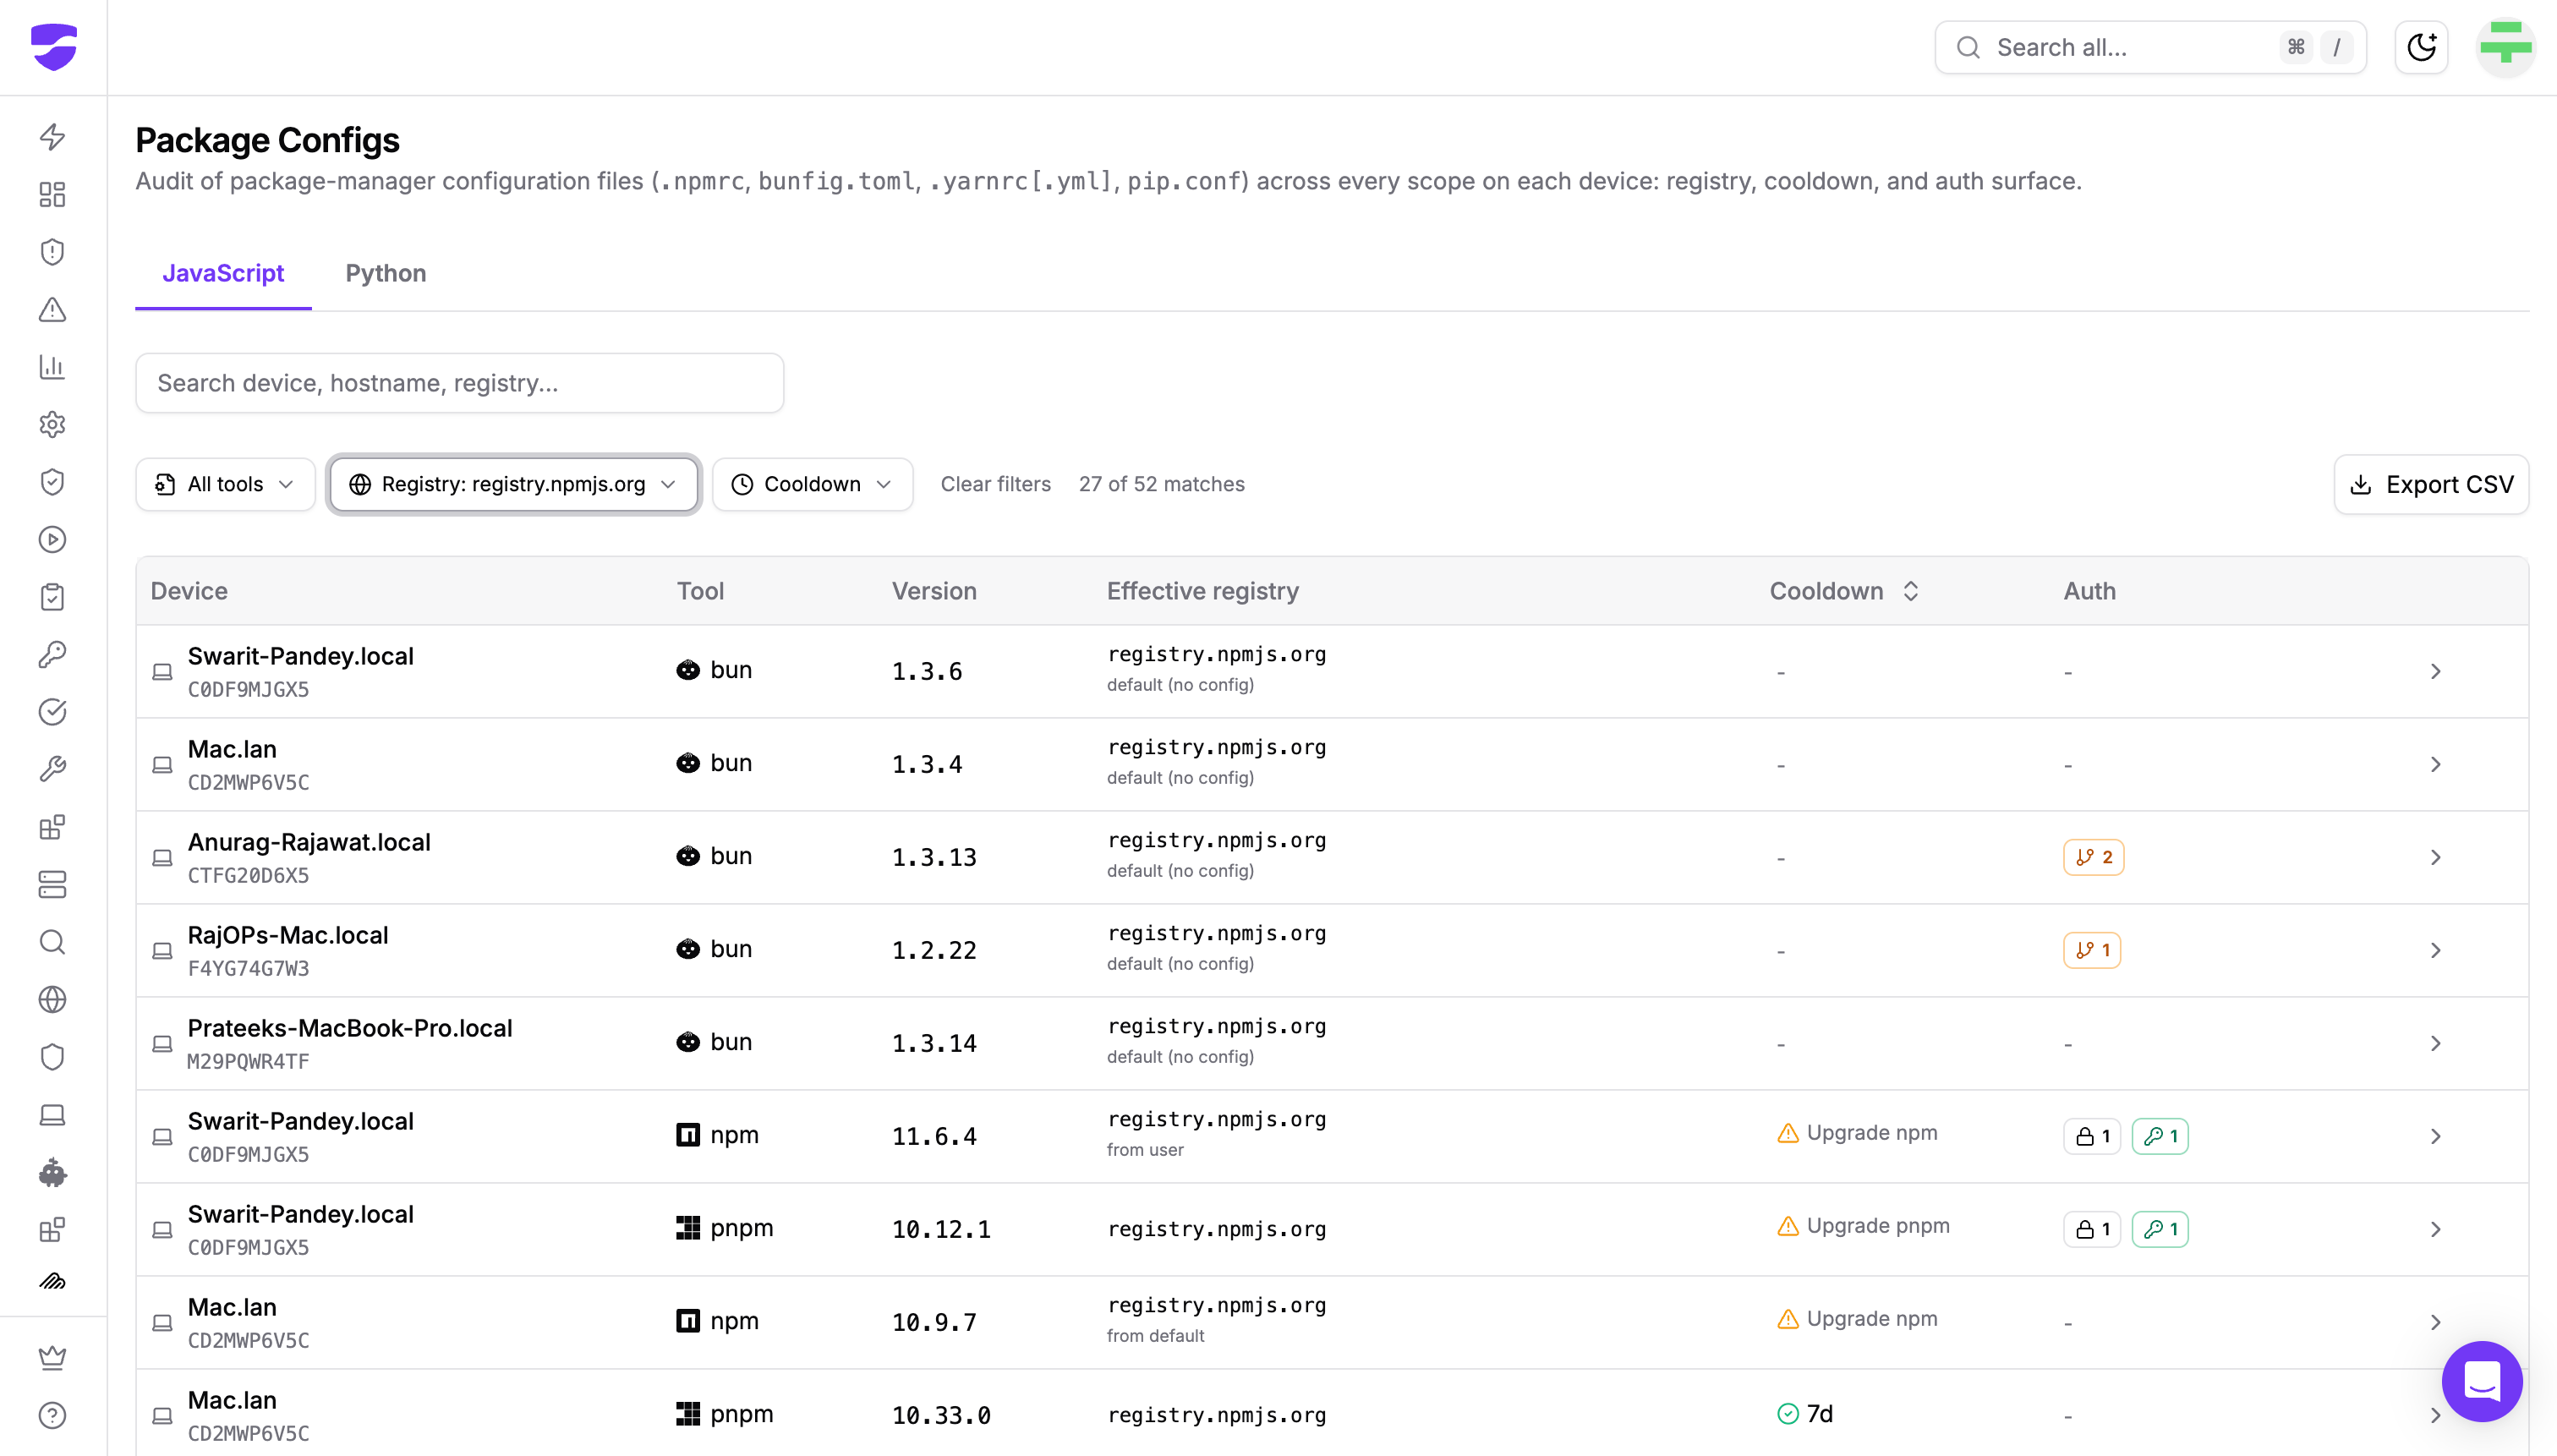Screen dimensions: 2557x1456
Task: Click the version 1.2.22 cell
Action: pyautogui.click(x=934, y=950)
